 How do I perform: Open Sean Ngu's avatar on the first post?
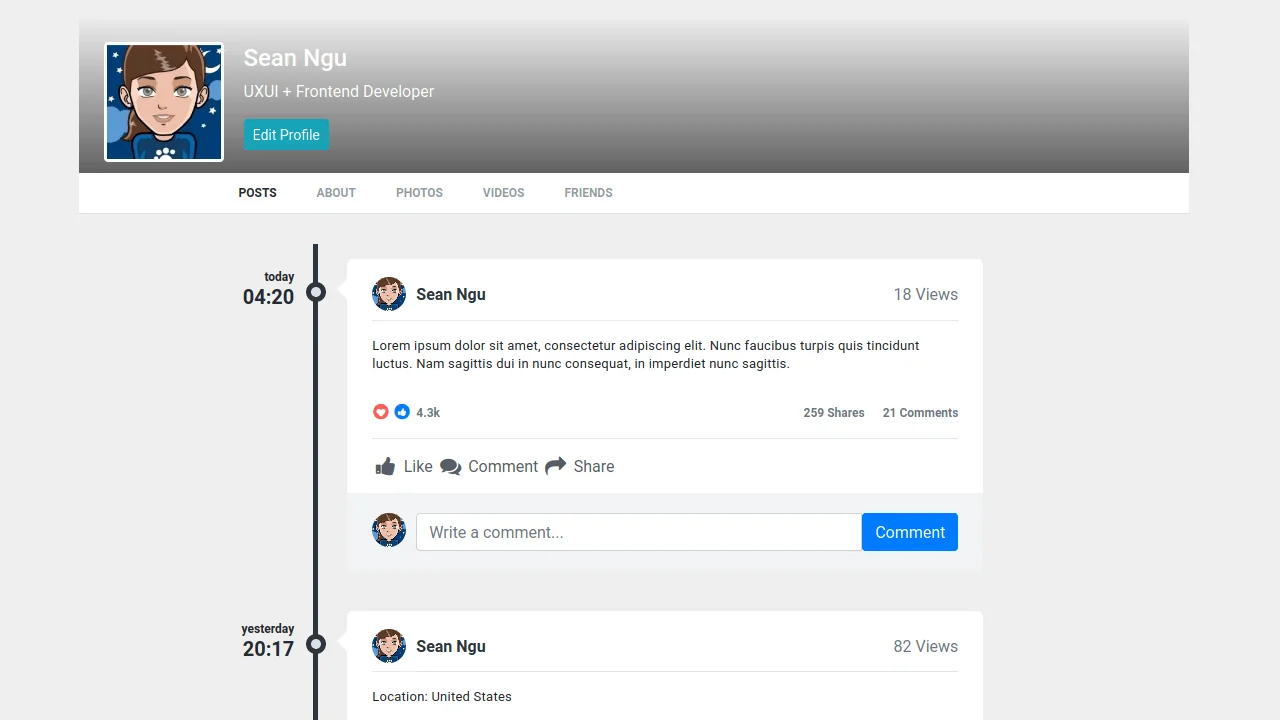coord(389,293)
